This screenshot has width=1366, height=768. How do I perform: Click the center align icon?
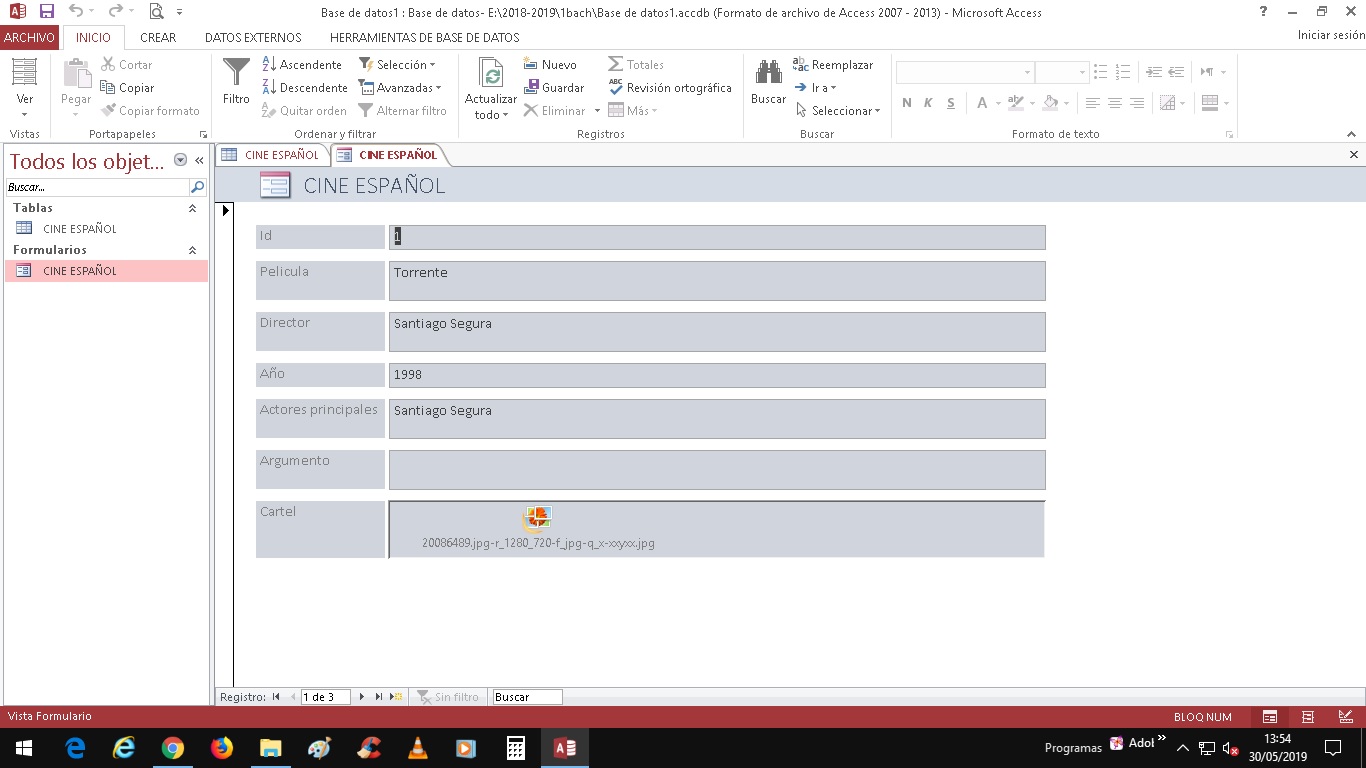(x=1114, y=103)
